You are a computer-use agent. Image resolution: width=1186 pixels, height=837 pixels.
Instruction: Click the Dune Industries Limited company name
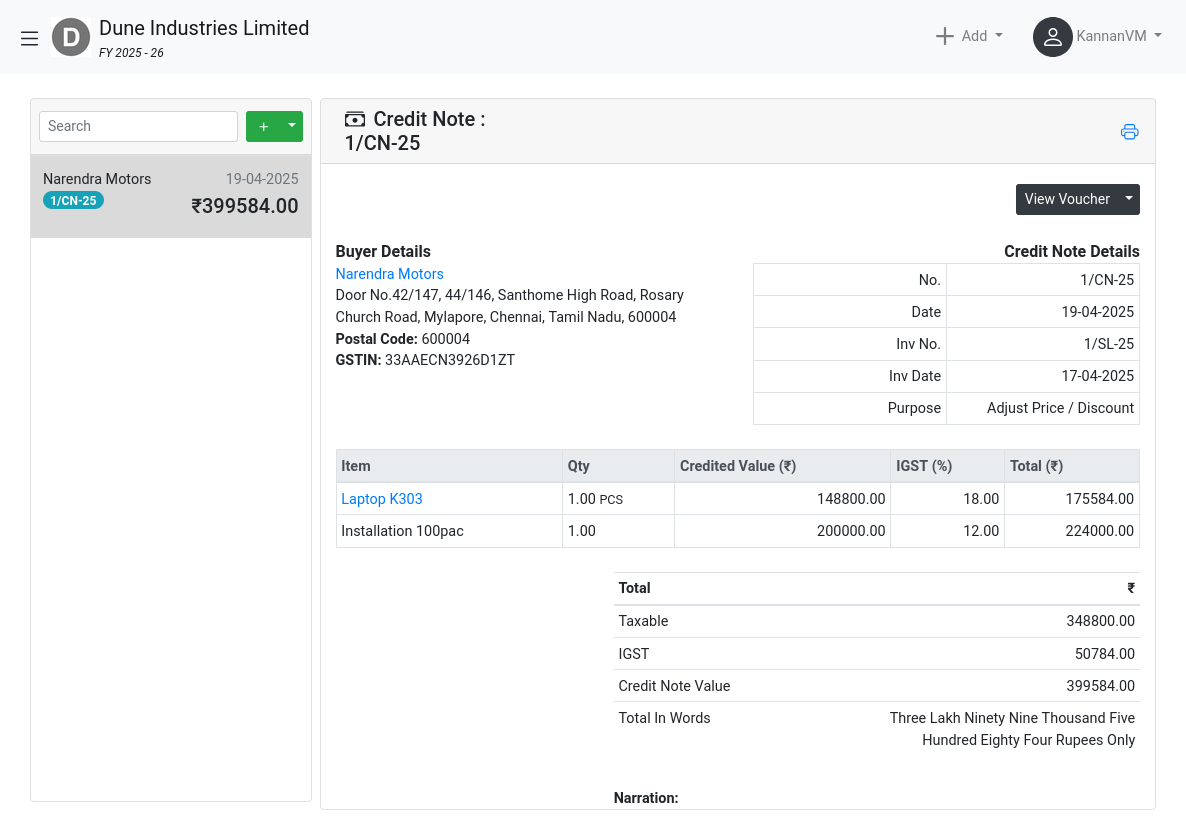[204, 28]
